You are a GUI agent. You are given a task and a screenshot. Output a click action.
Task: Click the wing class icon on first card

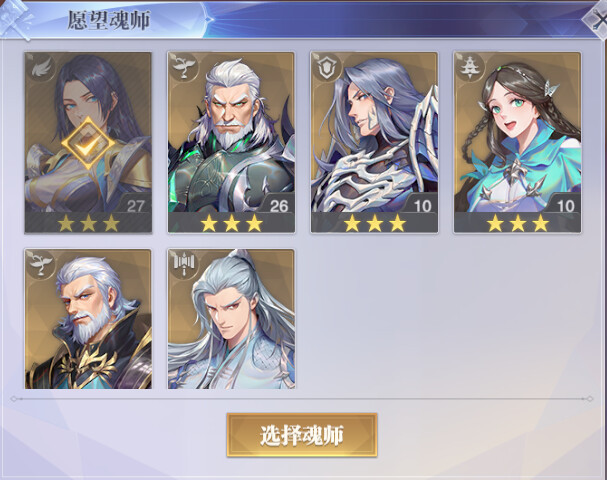[x=42, y=69]
